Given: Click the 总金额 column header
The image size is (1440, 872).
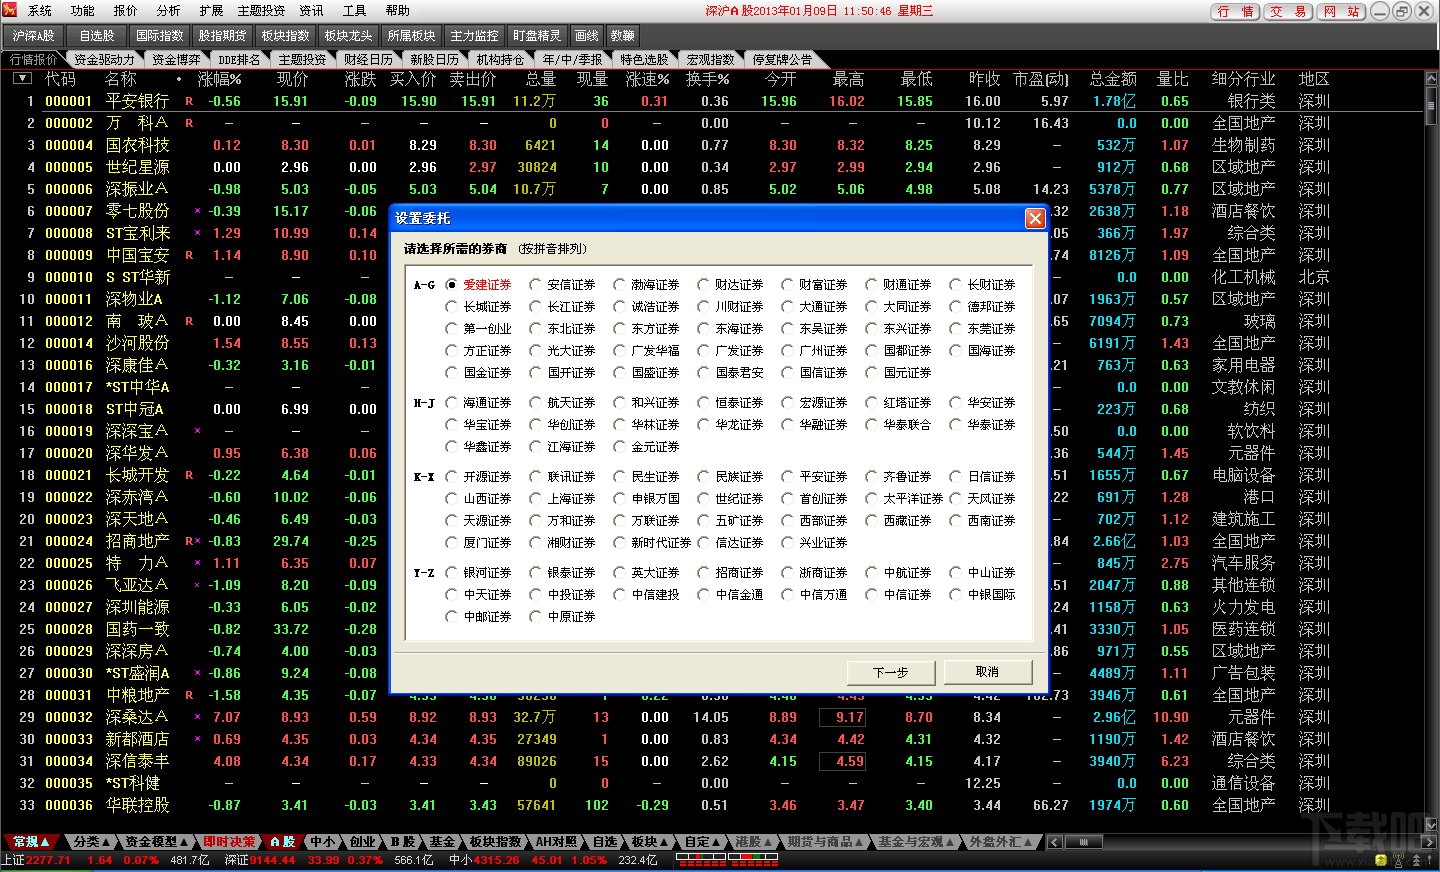Looking at the screenshot, I should pos(1113,79).
